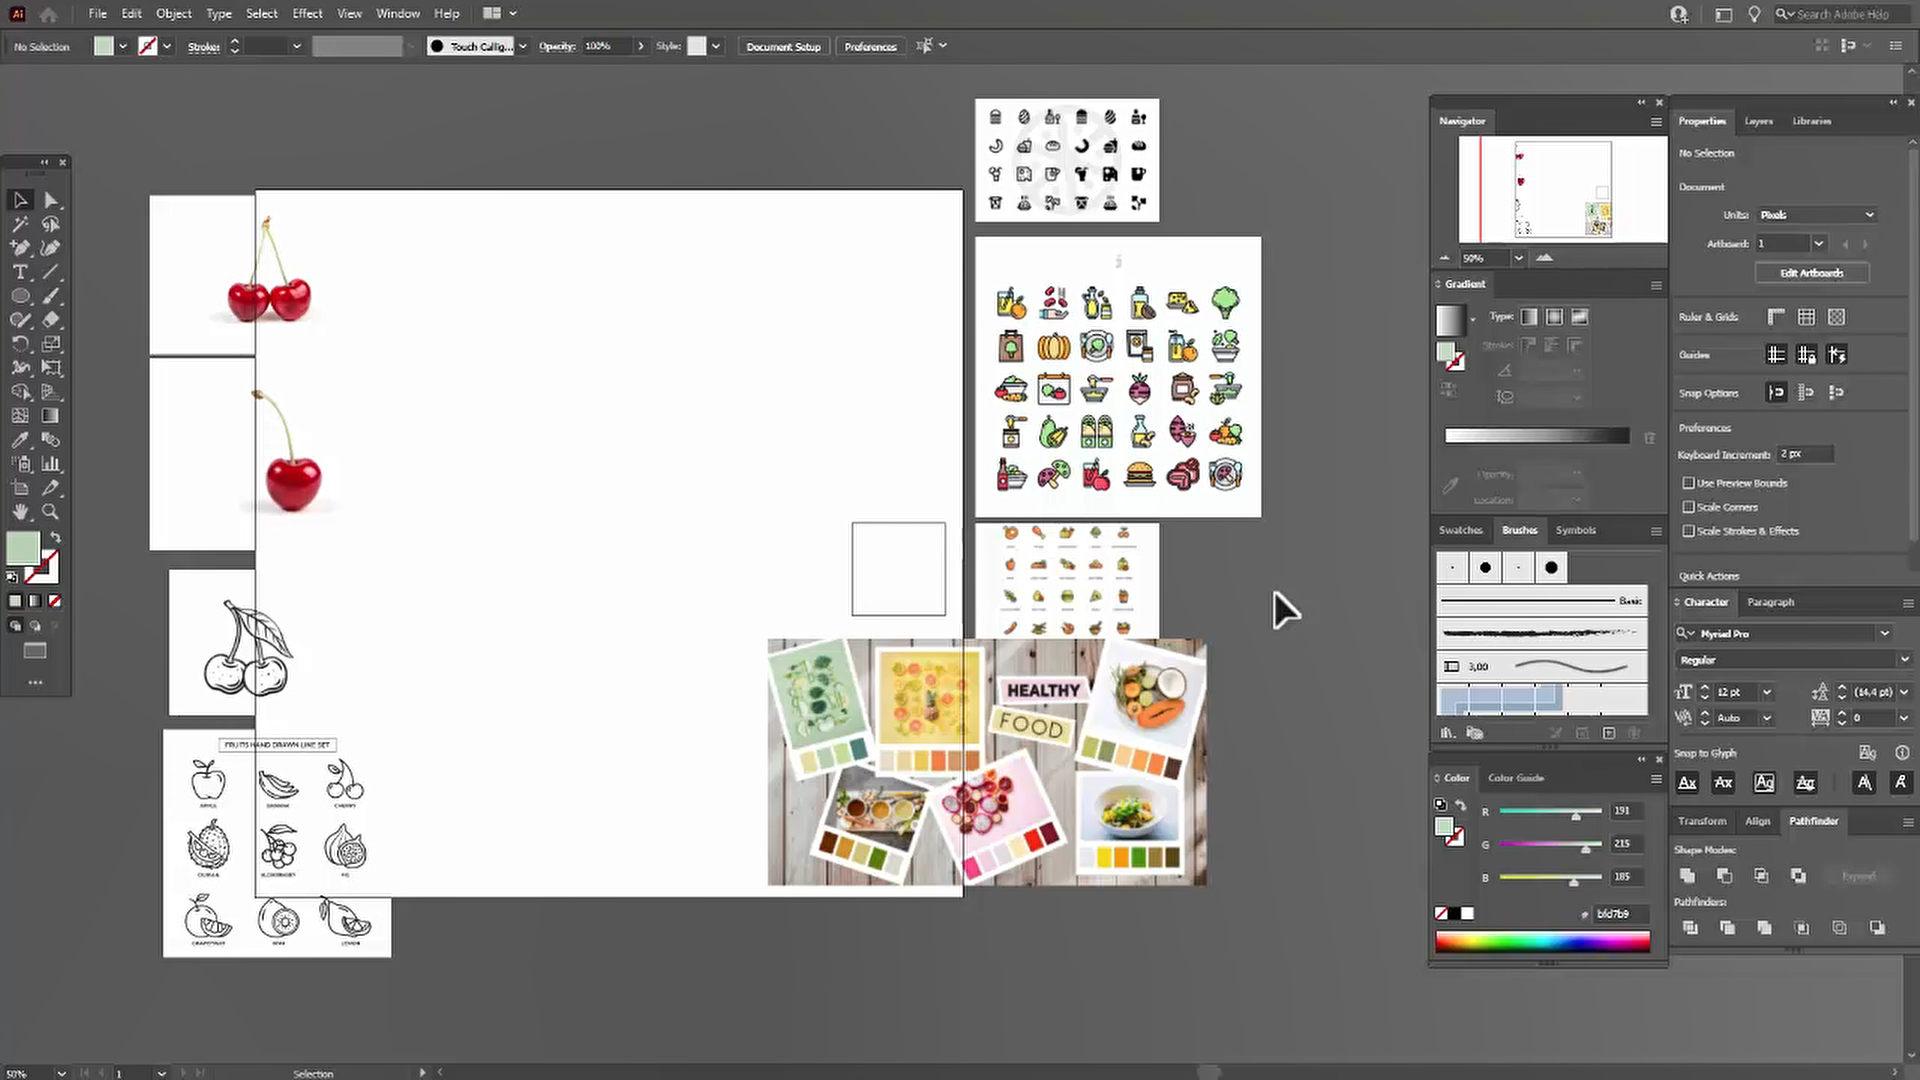Click the RGB color spectrum bar
Image resolution: width=1920 pixels, height=1080 pixels.
1542,941
